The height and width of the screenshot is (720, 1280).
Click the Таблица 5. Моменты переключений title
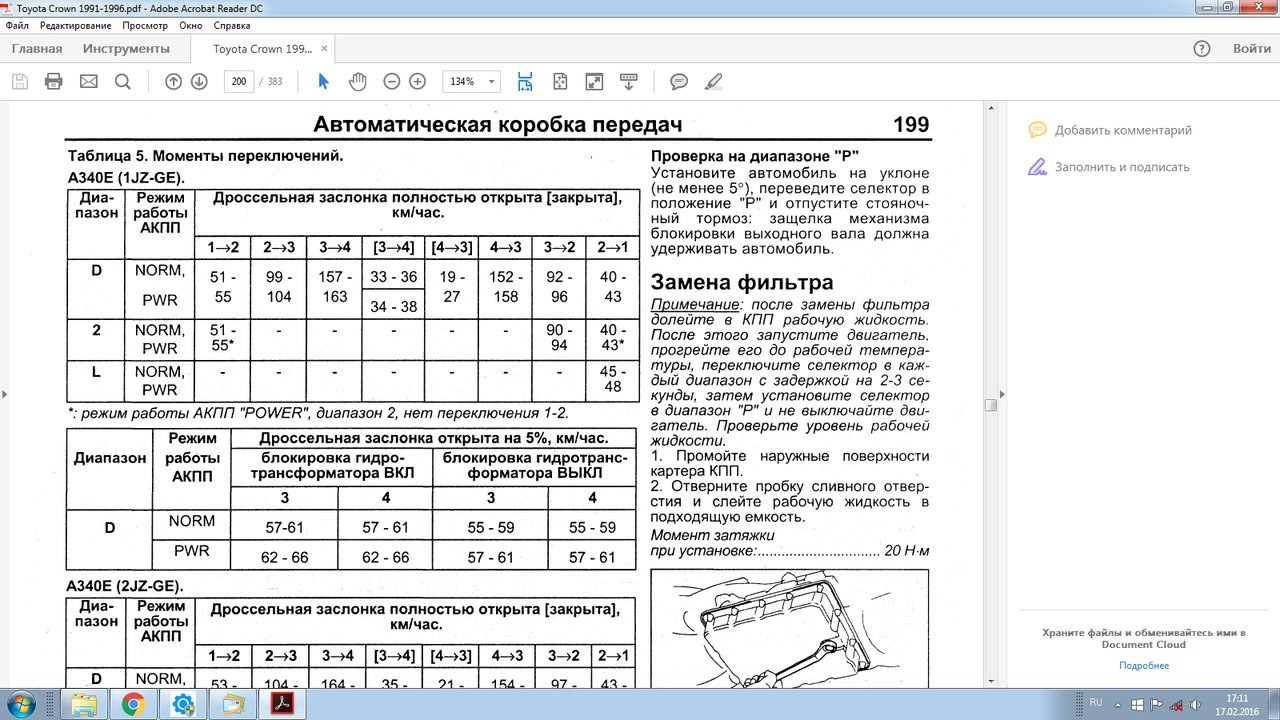click(205, 156)
